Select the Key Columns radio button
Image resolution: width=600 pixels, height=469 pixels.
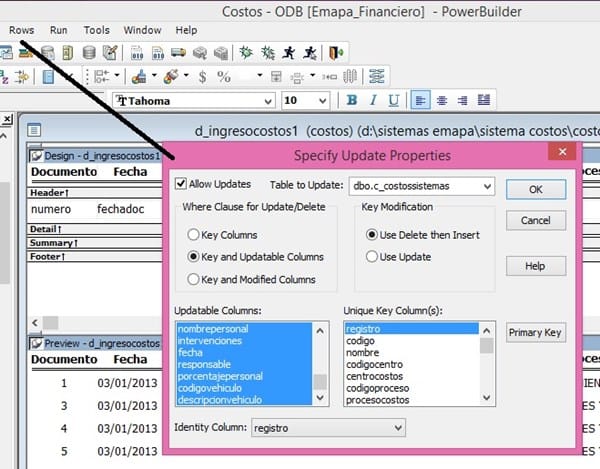[x=193, y=234]
